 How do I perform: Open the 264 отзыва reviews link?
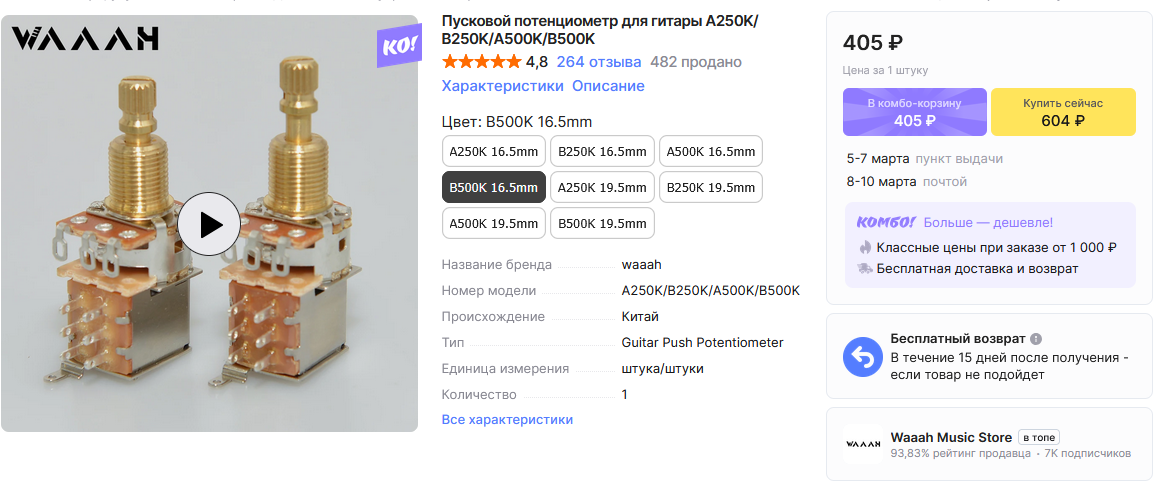click(599, 62)
